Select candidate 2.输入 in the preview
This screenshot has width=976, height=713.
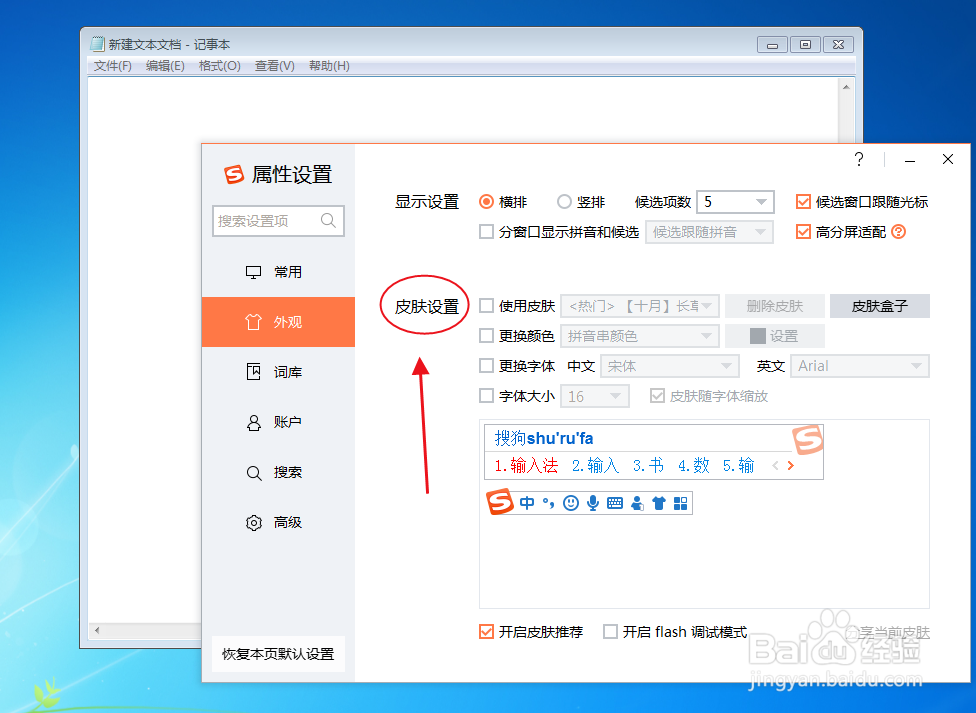[x=595, y=465]
